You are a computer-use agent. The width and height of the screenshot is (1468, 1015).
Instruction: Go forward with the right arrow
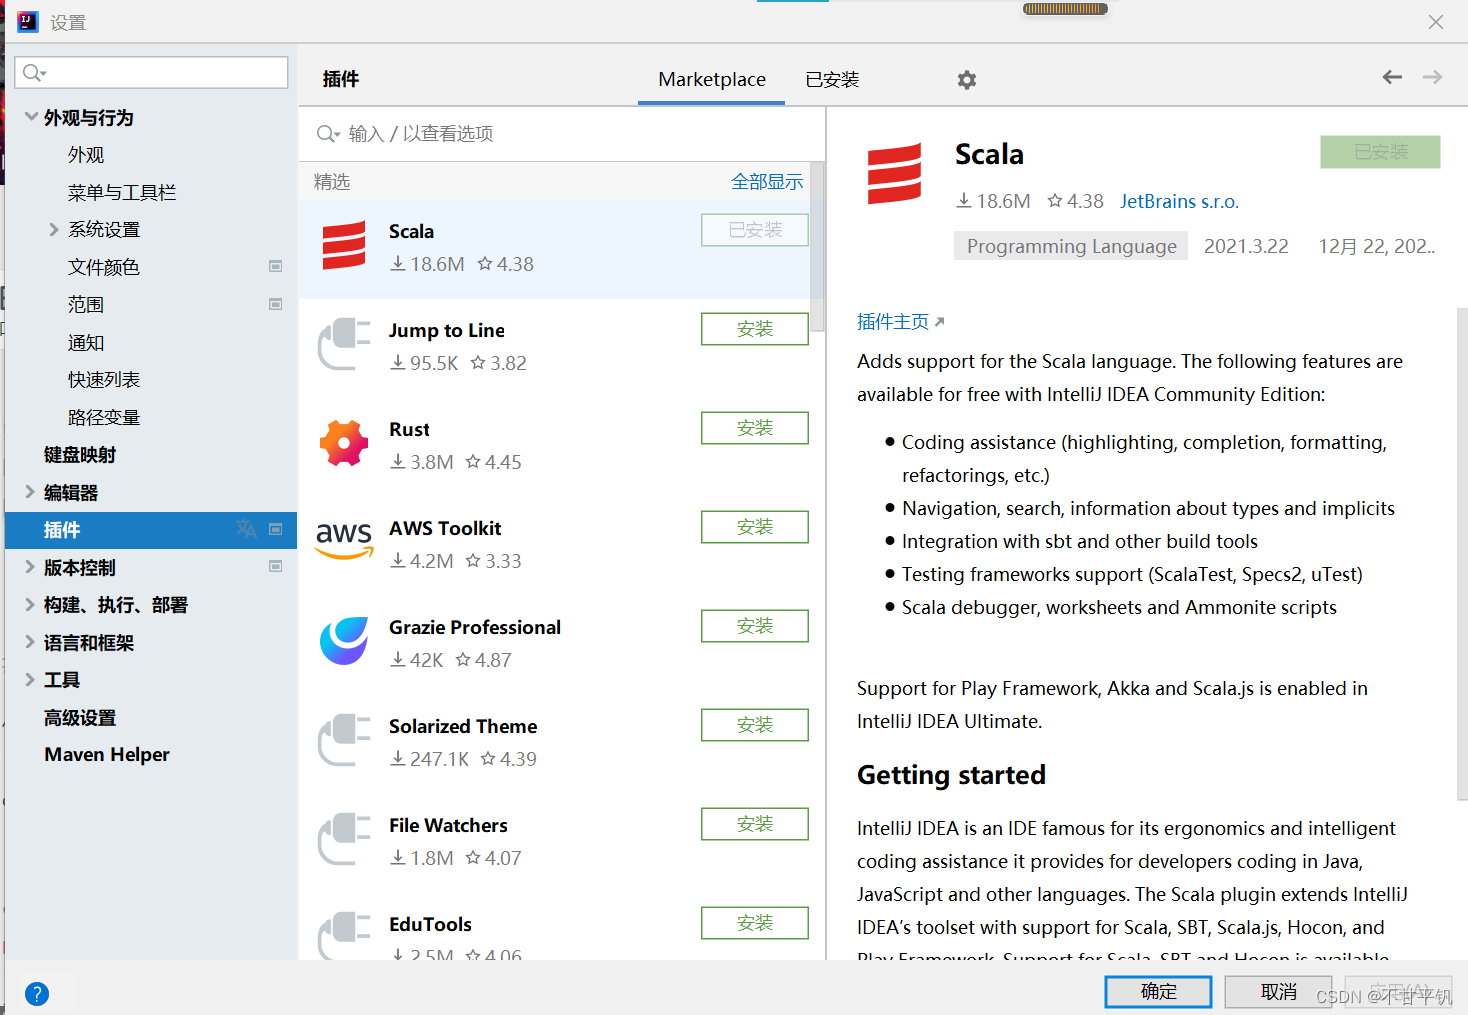pos(1432,77)
